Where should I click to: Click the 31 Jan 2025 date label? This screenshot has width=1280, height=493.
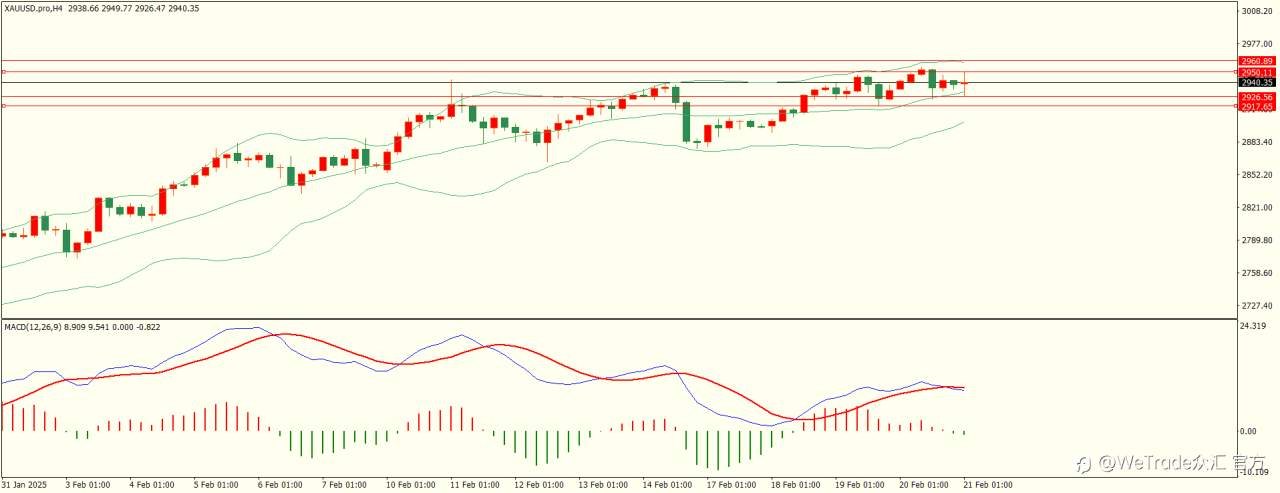pos(24,485)
